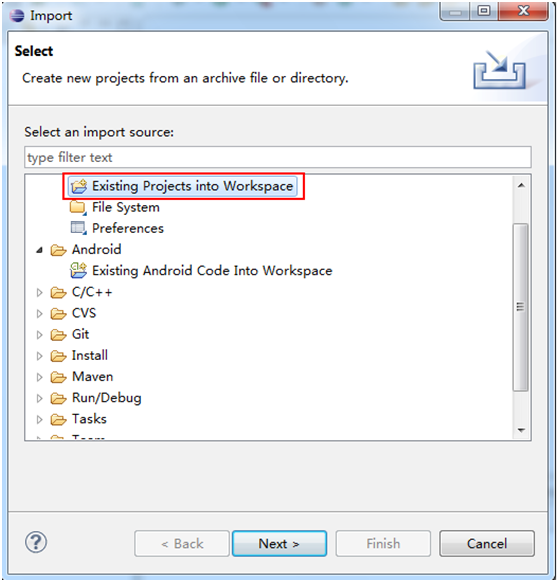
Task: Expand the CVS category
Action: 39,314
